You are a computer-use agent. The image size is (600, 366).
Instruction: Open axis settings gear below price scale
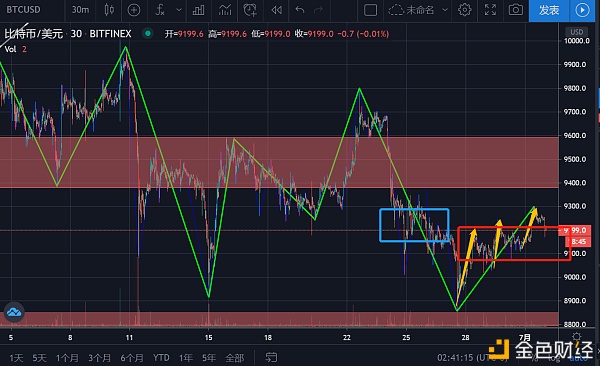point(577,337)
